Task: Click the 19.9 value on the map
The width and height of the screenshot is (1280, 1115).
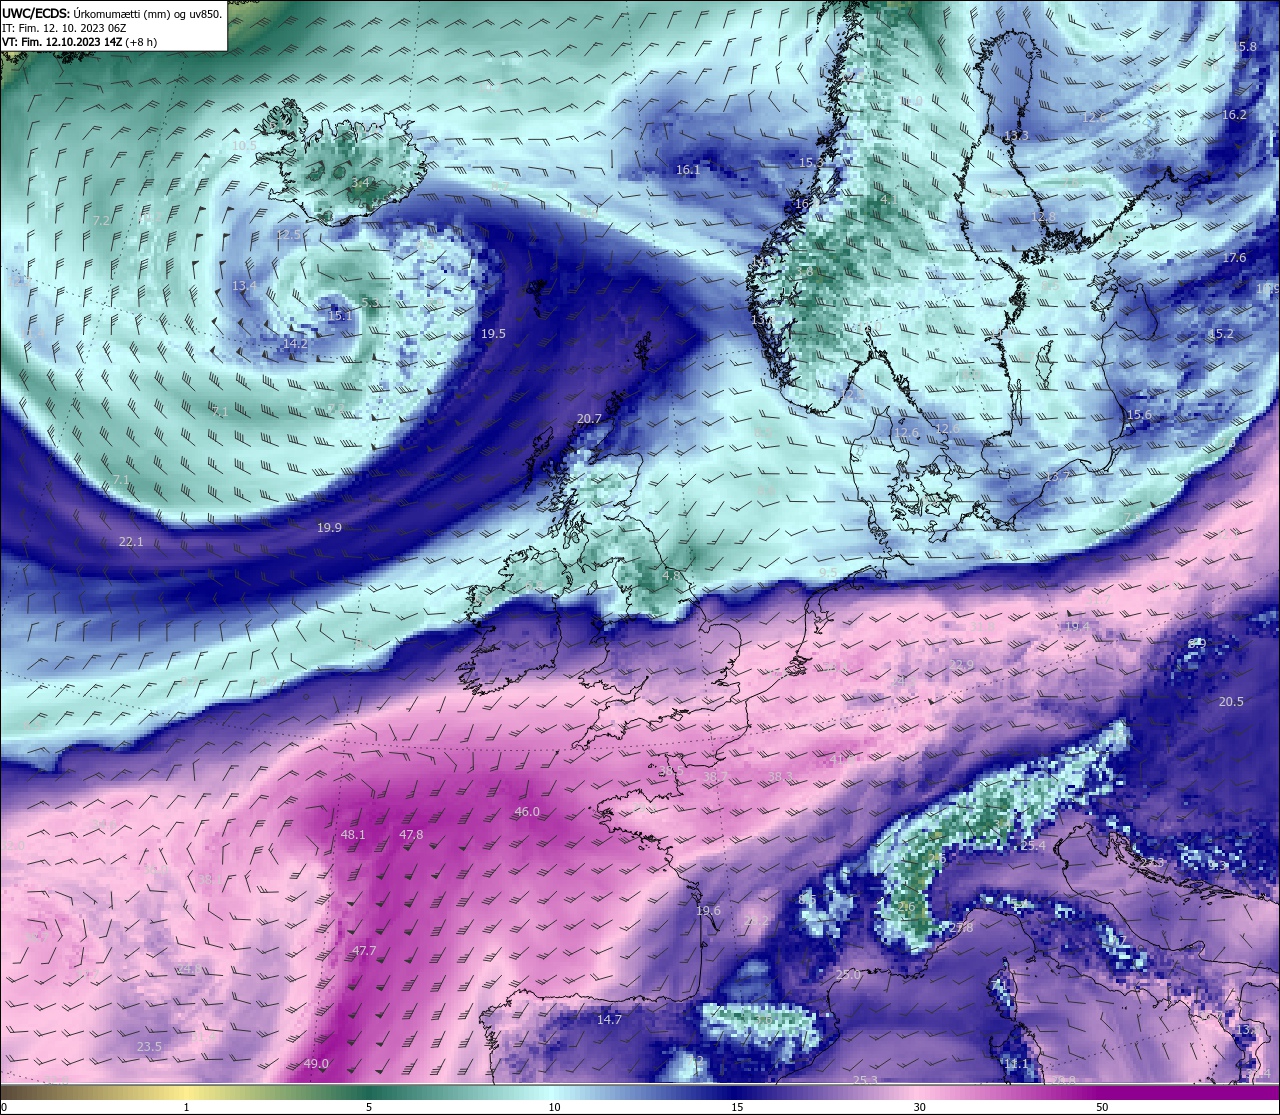Action: coord(329,527)
